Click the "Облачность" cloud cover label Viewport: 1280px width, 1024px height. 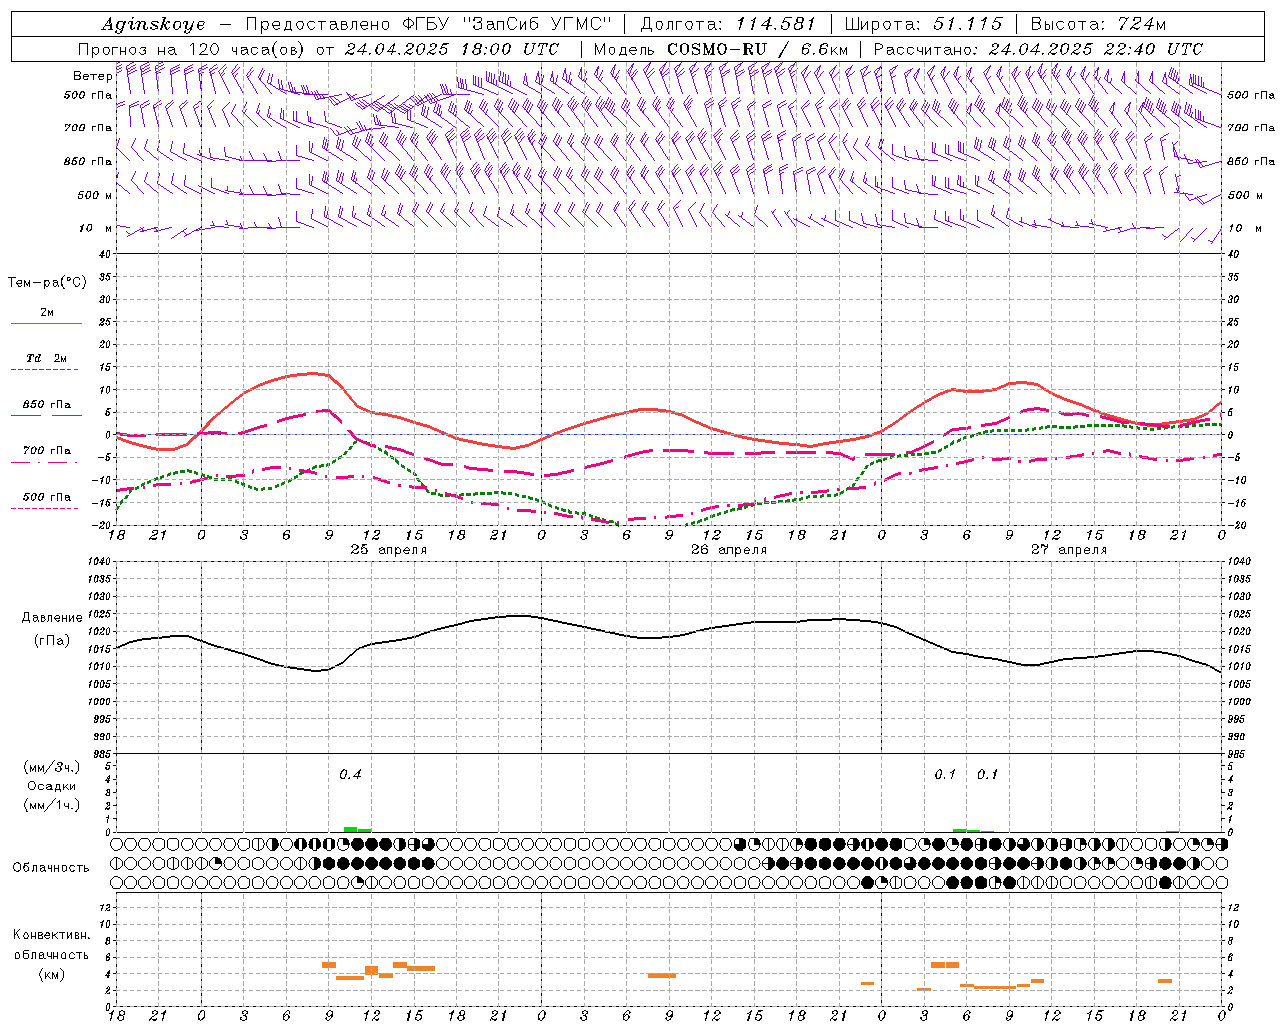[x=51, y=867]
